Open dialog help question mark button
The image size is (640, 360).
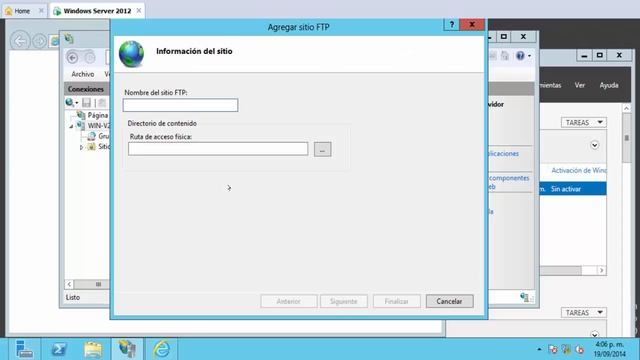(451, 25)
